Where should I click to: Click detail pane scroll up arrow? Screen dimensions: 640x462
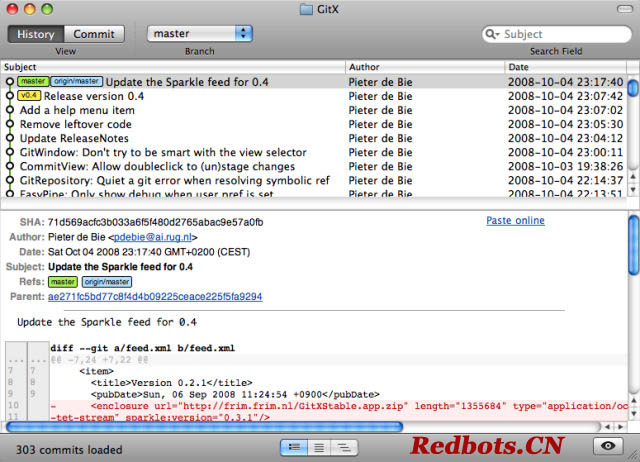pos(633,400)
